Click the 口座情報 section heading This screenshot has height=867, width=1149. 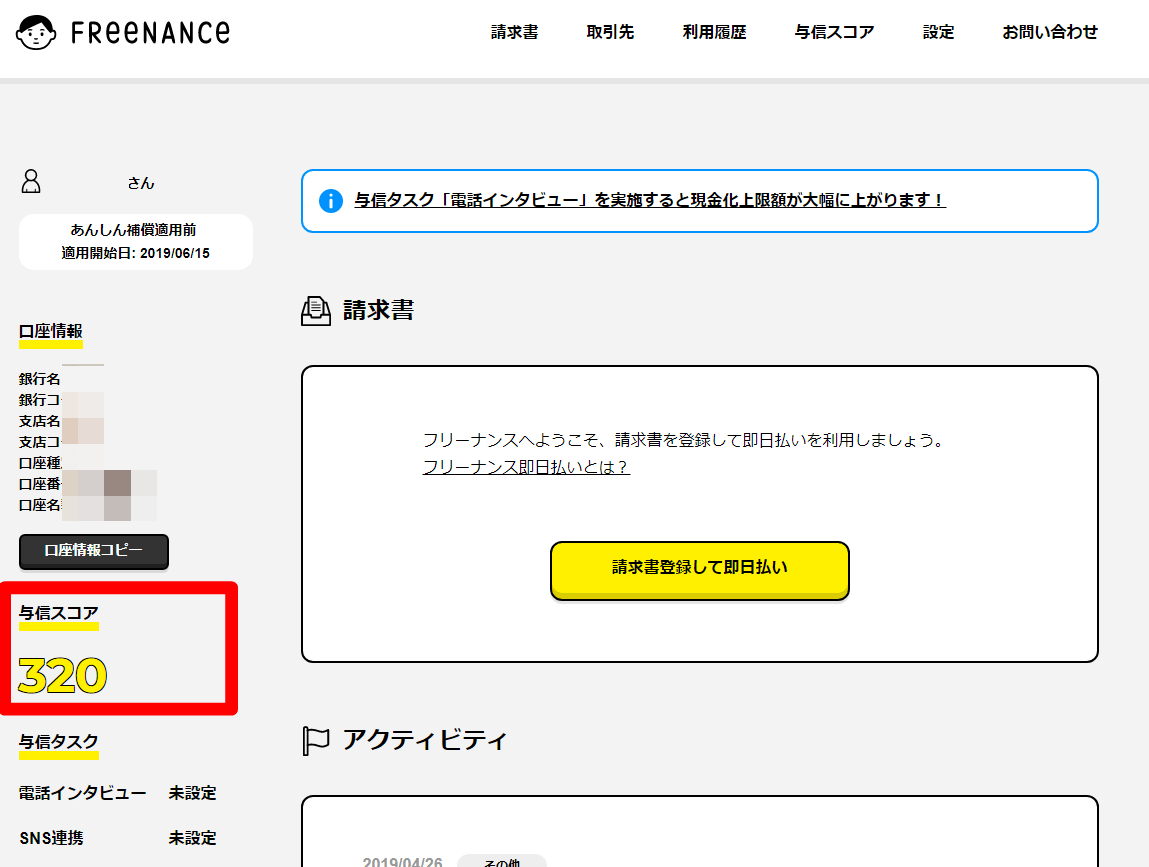click(x=51, y=331)
